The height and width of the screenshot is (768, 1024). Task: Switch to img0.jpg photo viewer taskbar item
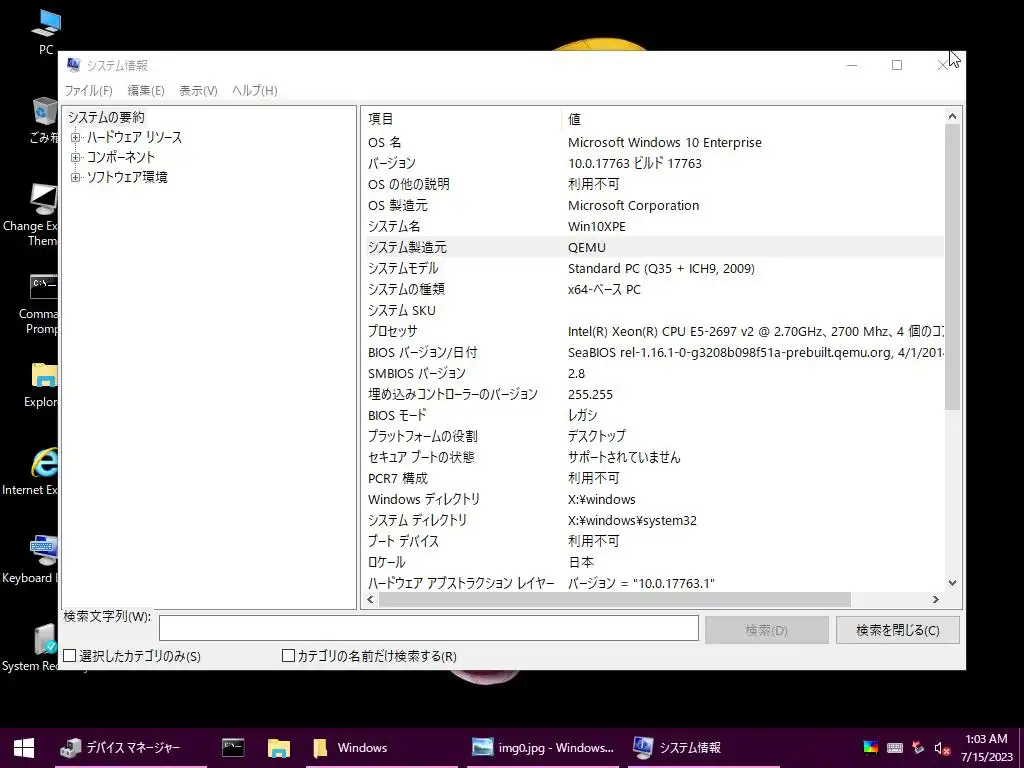pos(544,748)
